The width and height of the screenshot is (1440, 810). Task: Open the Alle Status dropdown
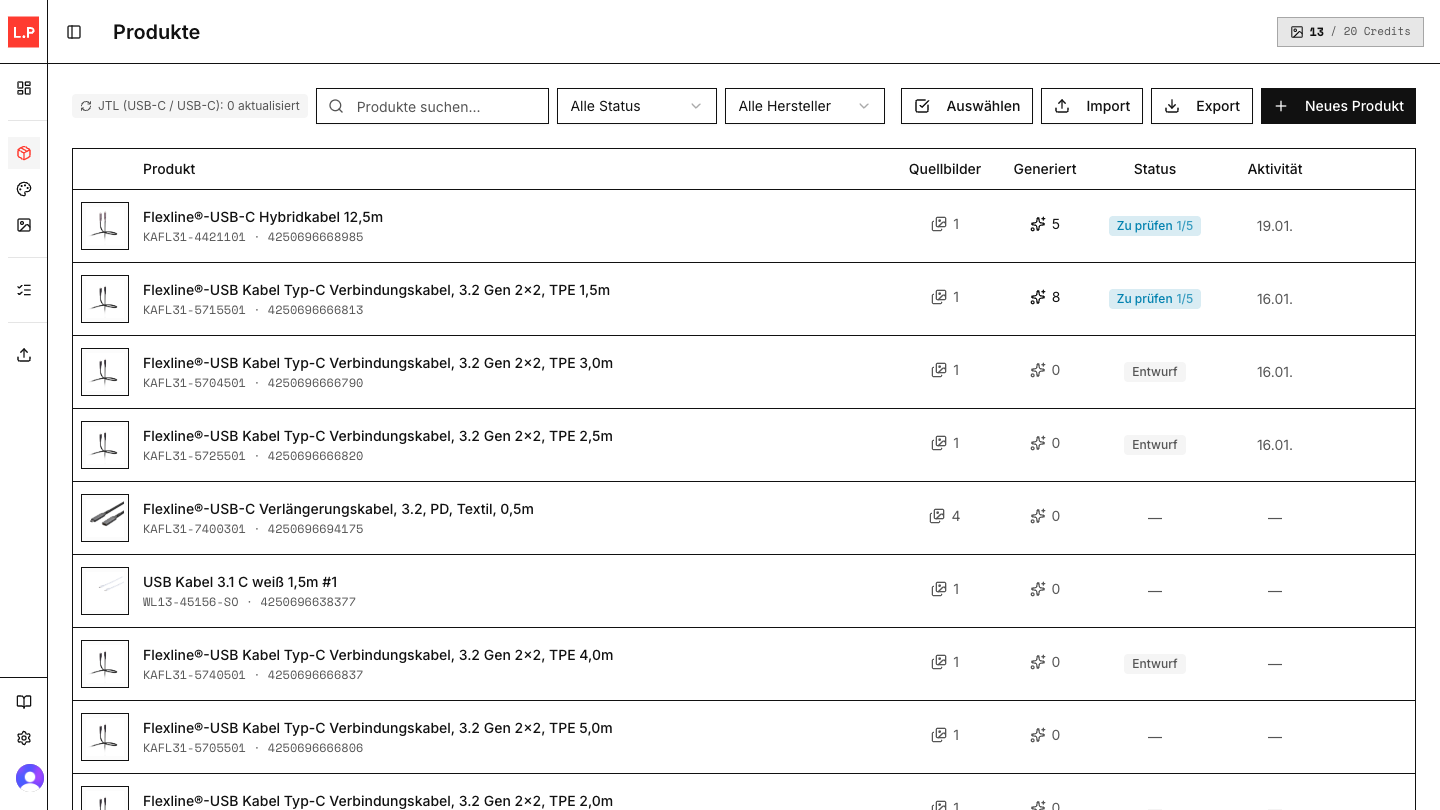point(637,106)
